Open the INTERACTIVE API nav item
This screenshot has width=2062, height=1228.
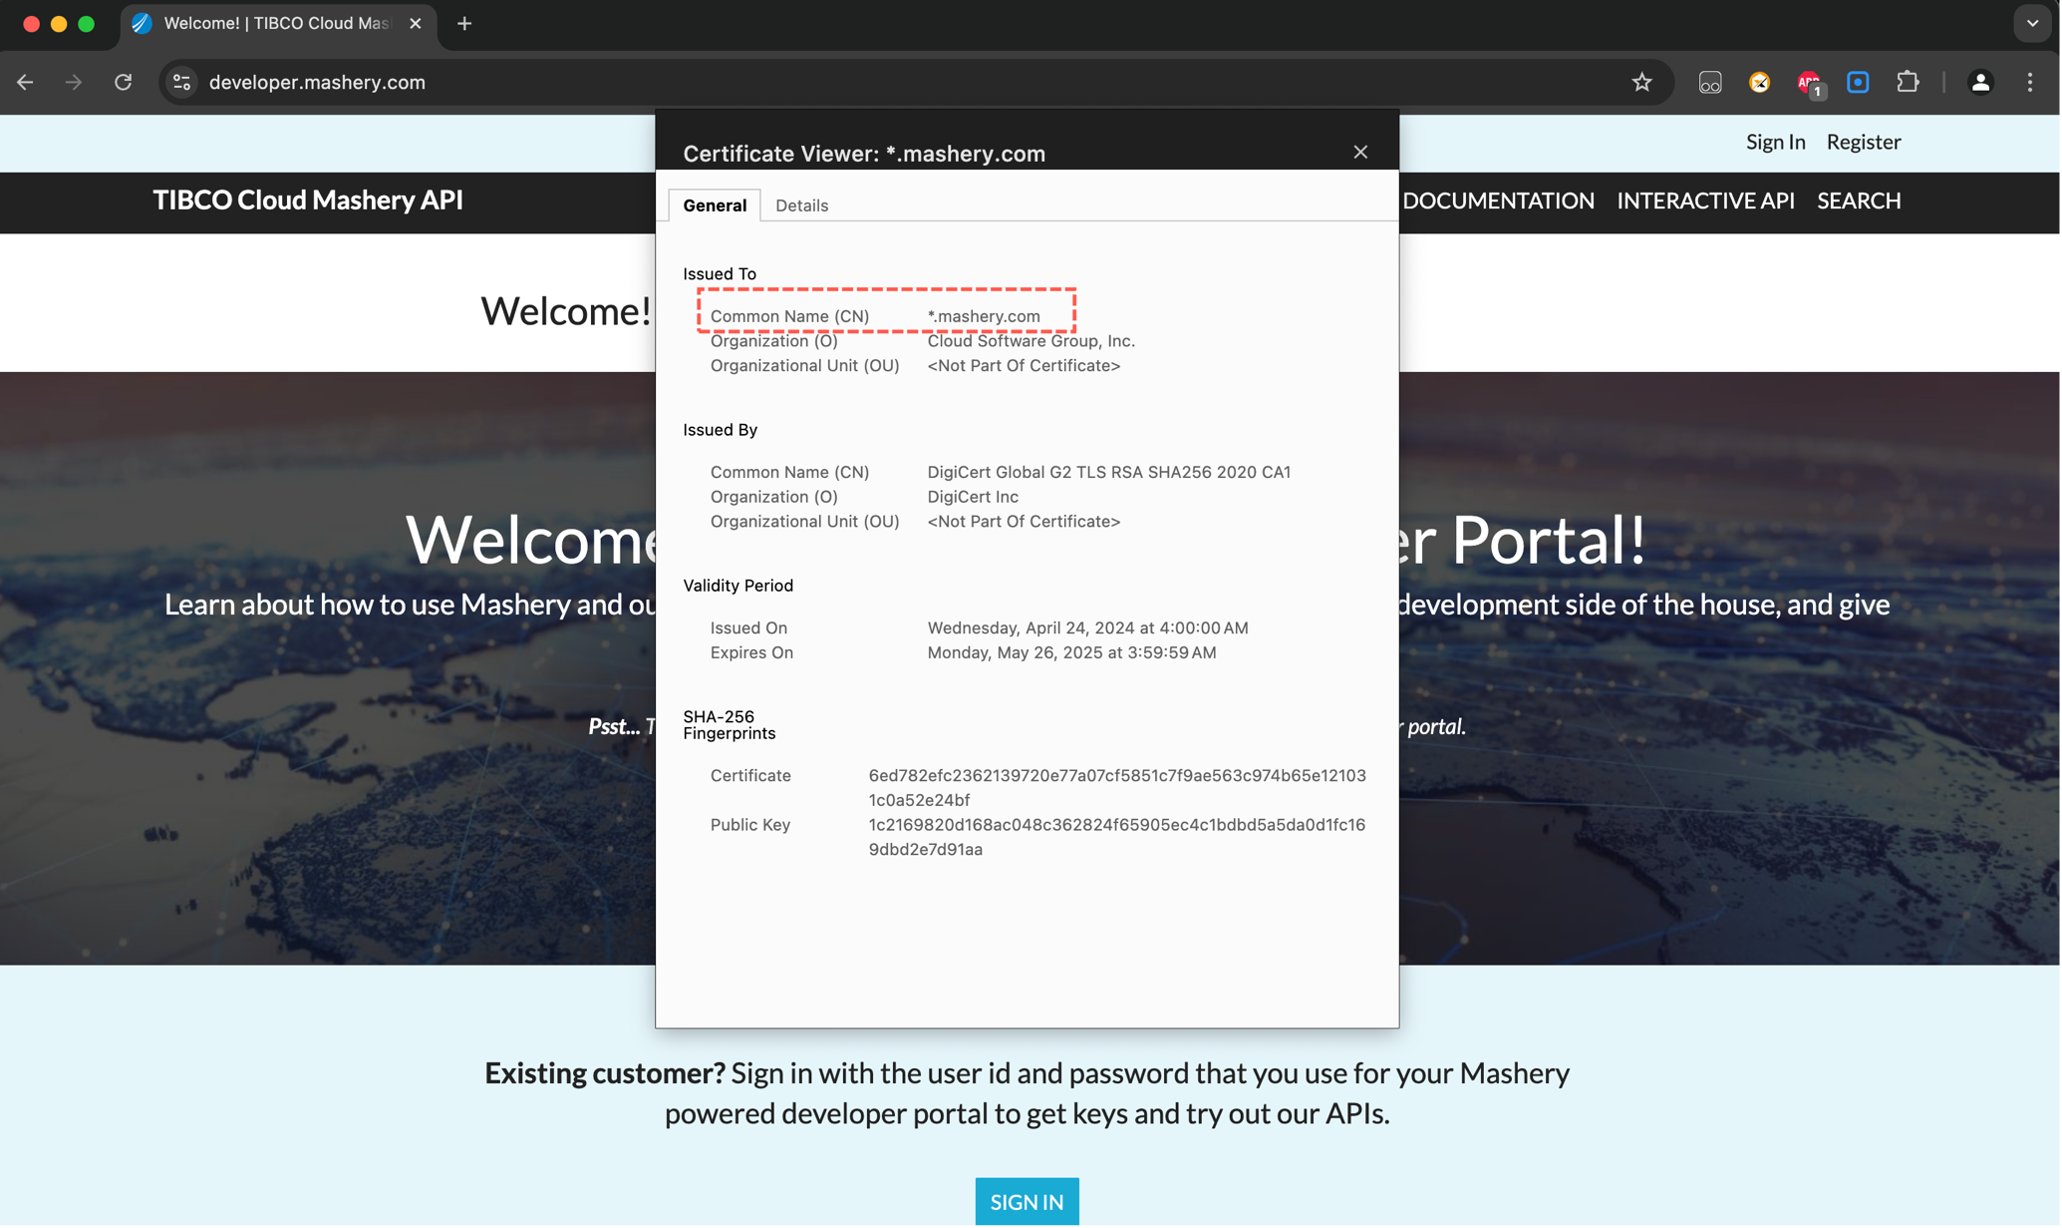(x=1706, y=201)
